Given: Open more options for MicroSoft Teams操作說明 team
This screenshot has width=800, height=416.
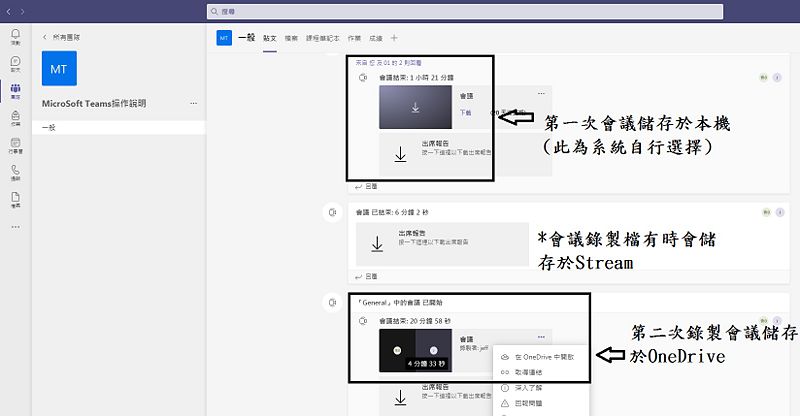Looking at the screenshot, I should 193,103.
